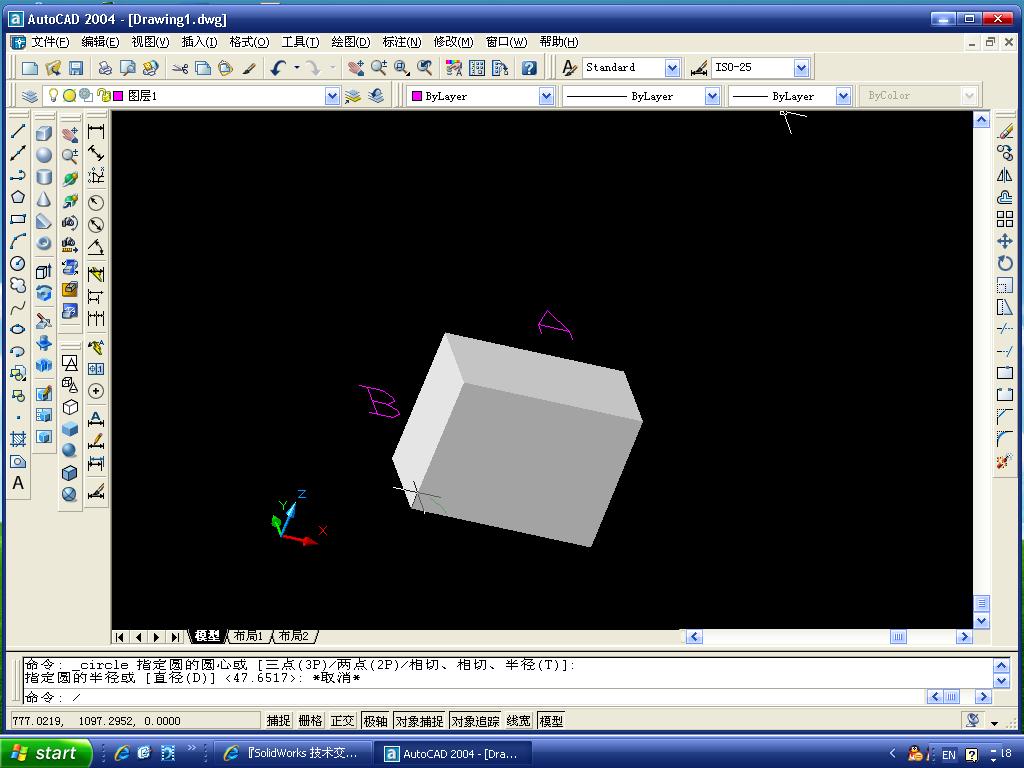Screen dimensions: 1024x768
Task: Open the 视图(V) menu
Action: pos(150,42)
